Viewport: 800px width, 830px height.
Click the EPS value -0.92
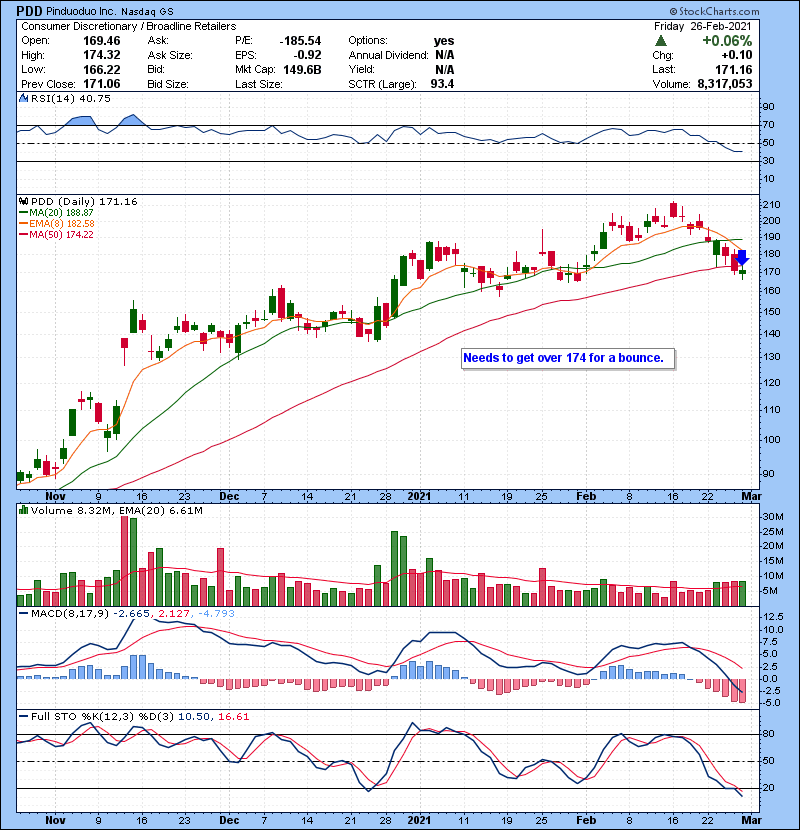point(308,55)
